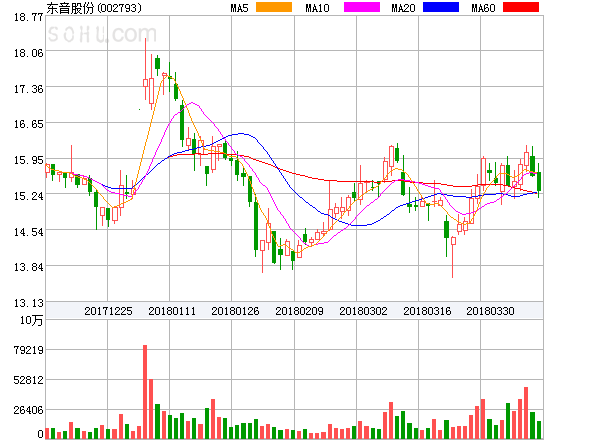Click the MA10 legend label
Viewport: 600px width, 440px height.
(x=317, y=8)
